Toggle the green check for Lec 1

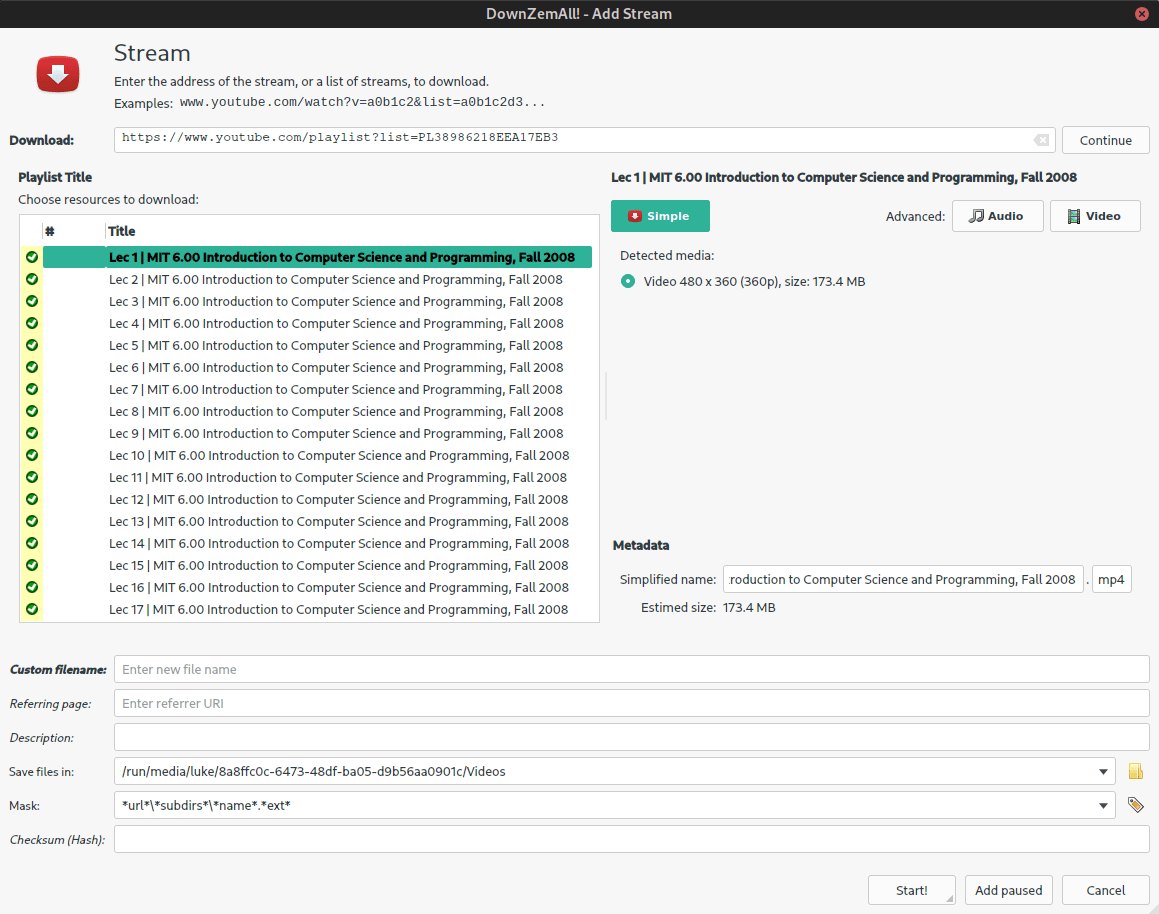(x=32, y=257)
